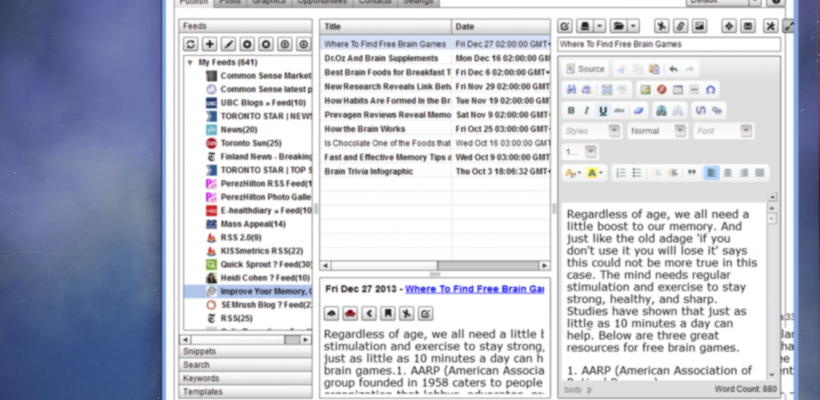820x400 pixels.
Task: Click the red icon in preview pane
Action: coord(350,313)
